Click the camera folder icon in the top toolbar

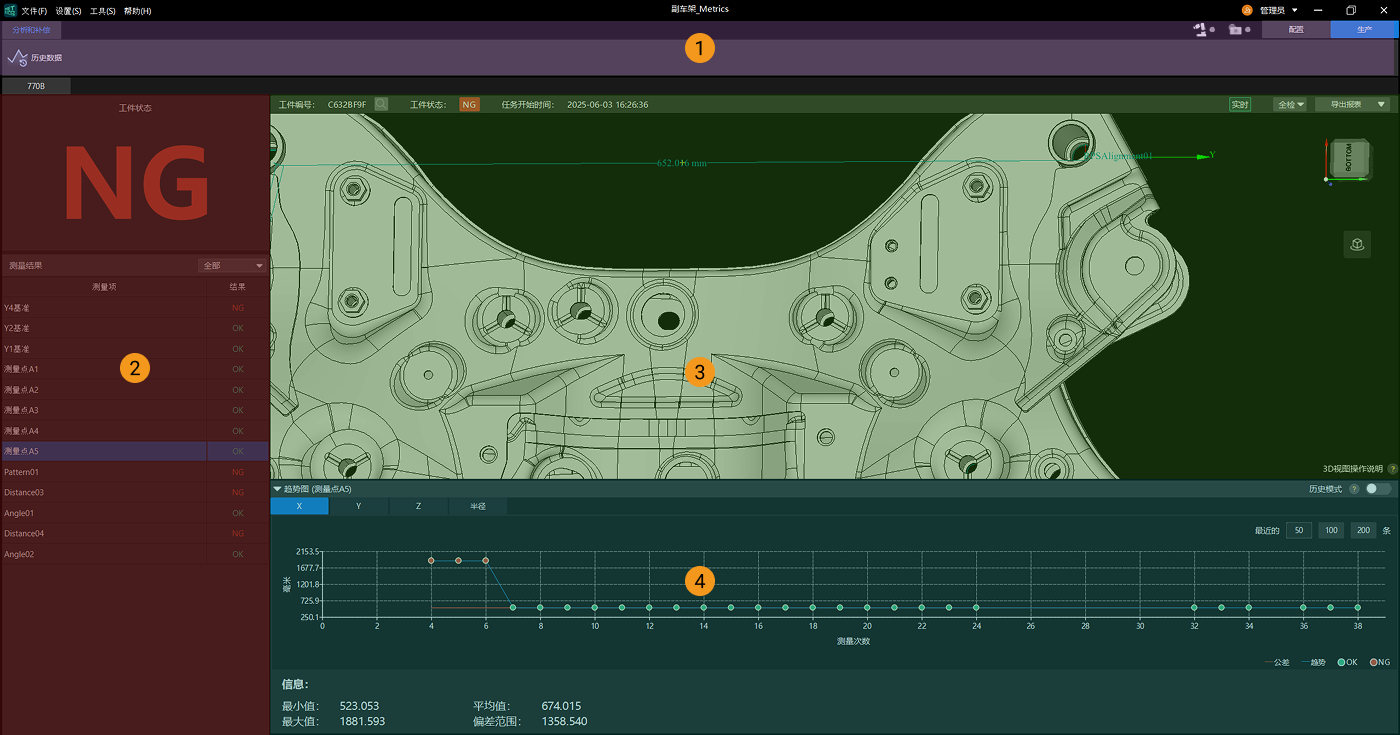[x=1238, y=29]
